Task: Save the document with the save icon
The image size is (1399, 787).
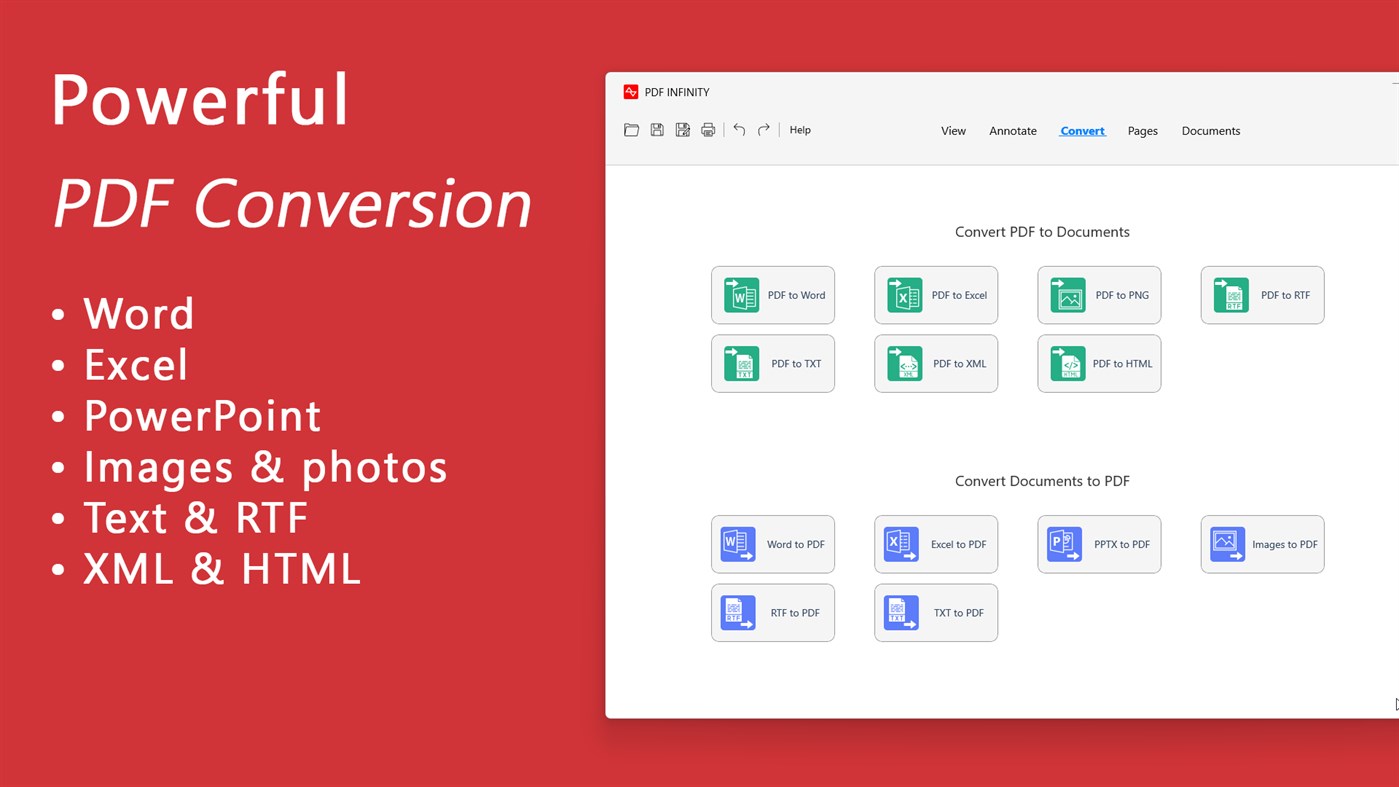Action: click(657, 129)
